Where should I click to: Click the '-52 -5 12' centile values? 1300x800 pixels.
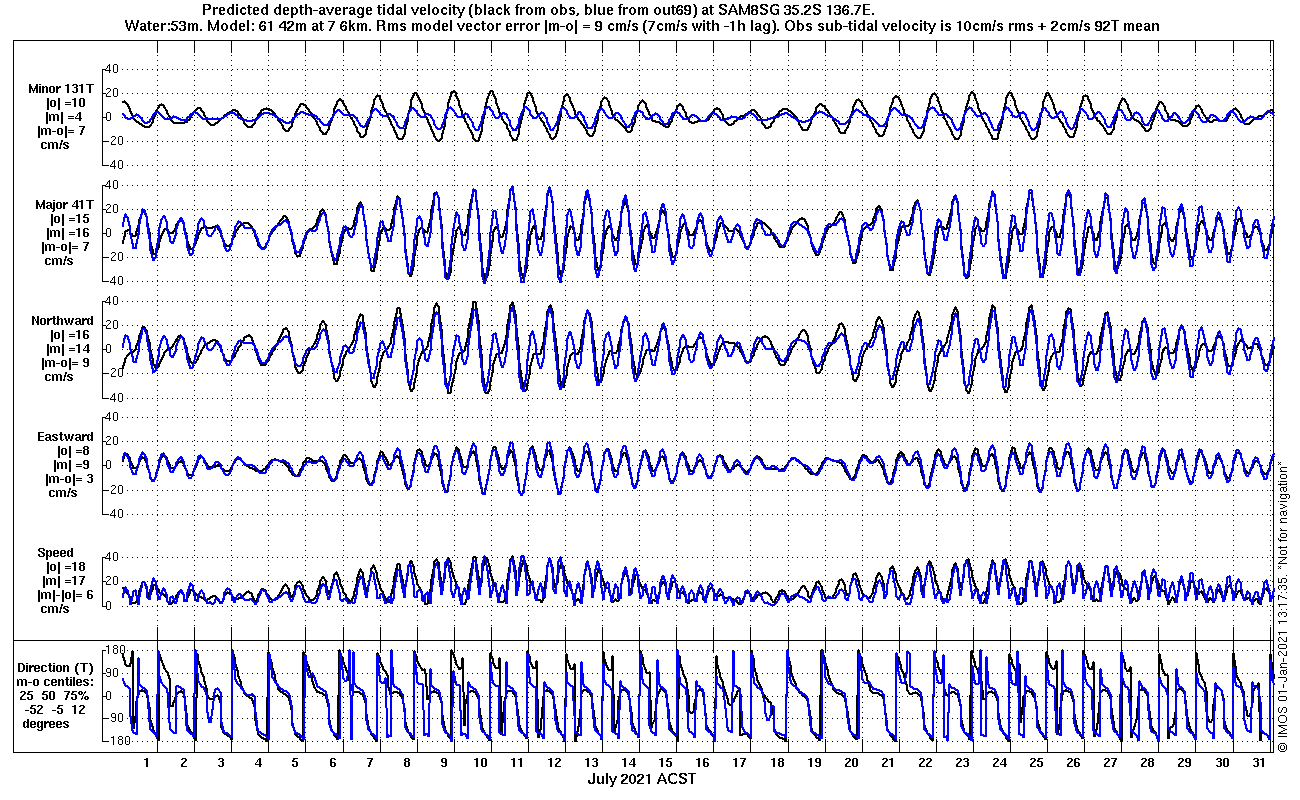pyautogui.click(x=57, y=709)
